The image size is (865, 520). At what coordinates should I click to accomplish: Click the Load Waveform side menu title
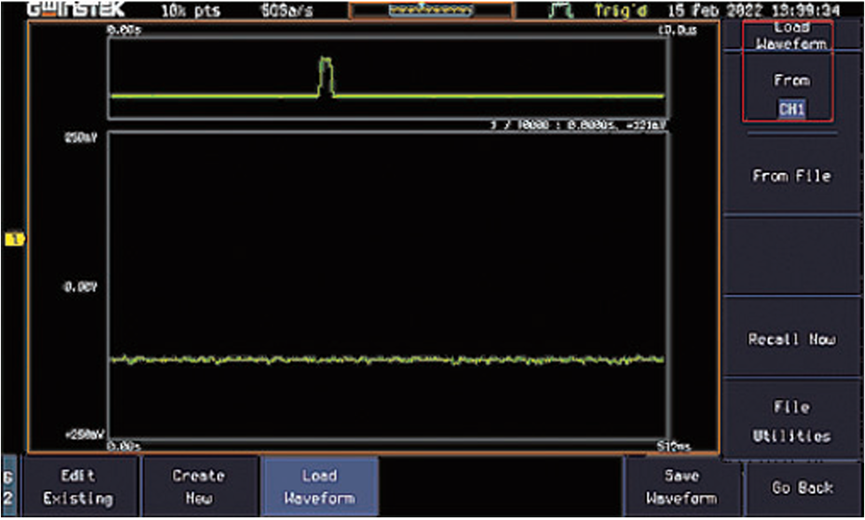pos(792,36)
